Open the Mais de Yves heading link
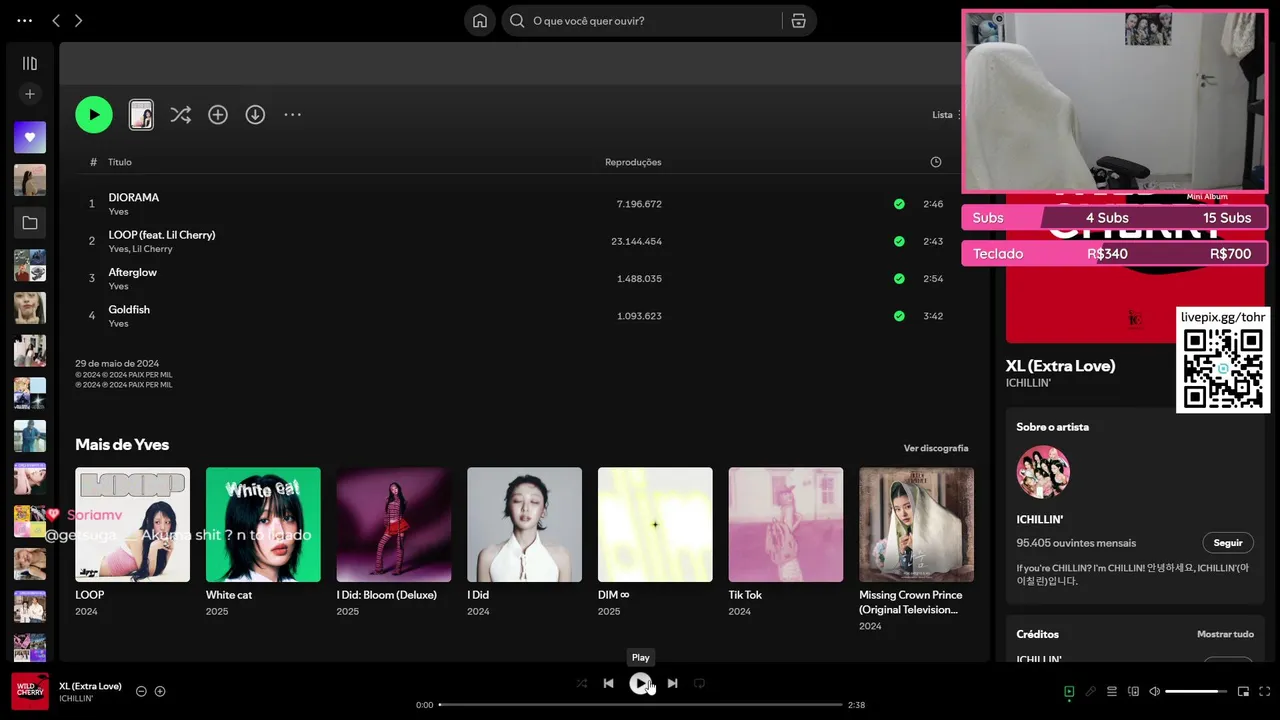This screenshot has height=720, width=1280. coord(122,444)
